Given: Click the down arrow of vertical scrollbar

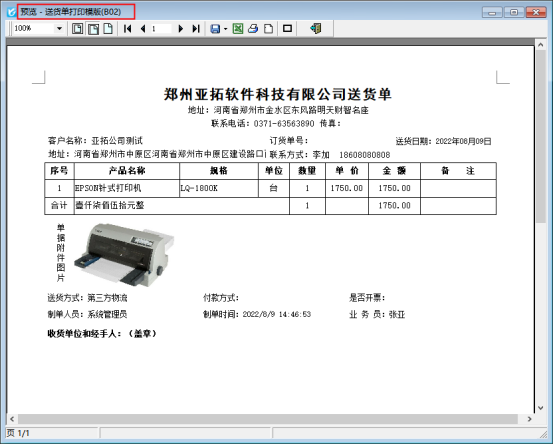Looking at the screenshot, I should point(541,408).
